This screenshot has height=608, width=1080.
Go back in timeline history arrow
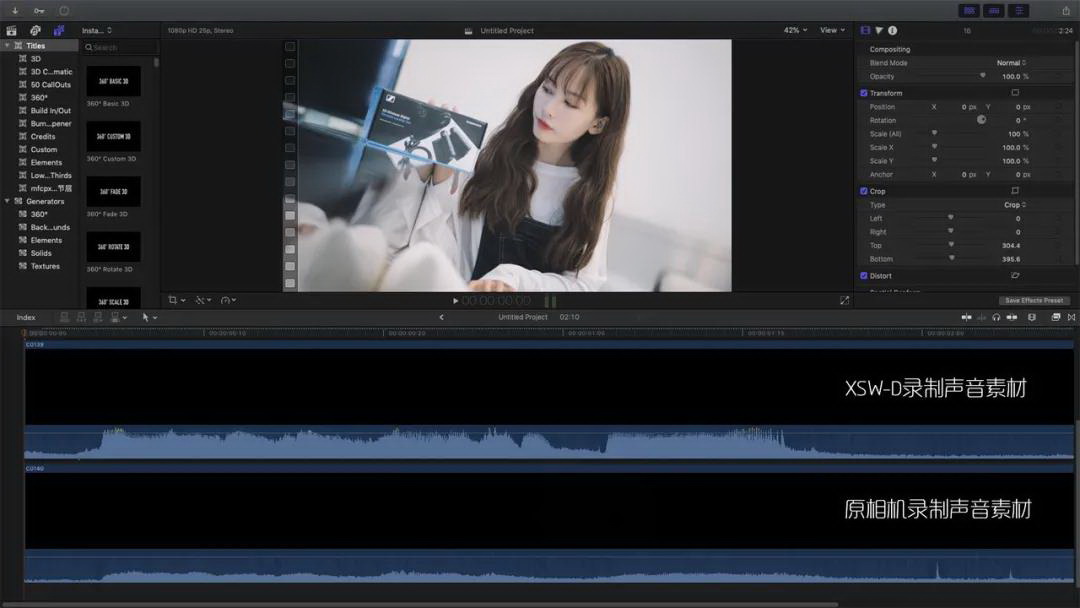pyautogui.click(x=442, y=317)
